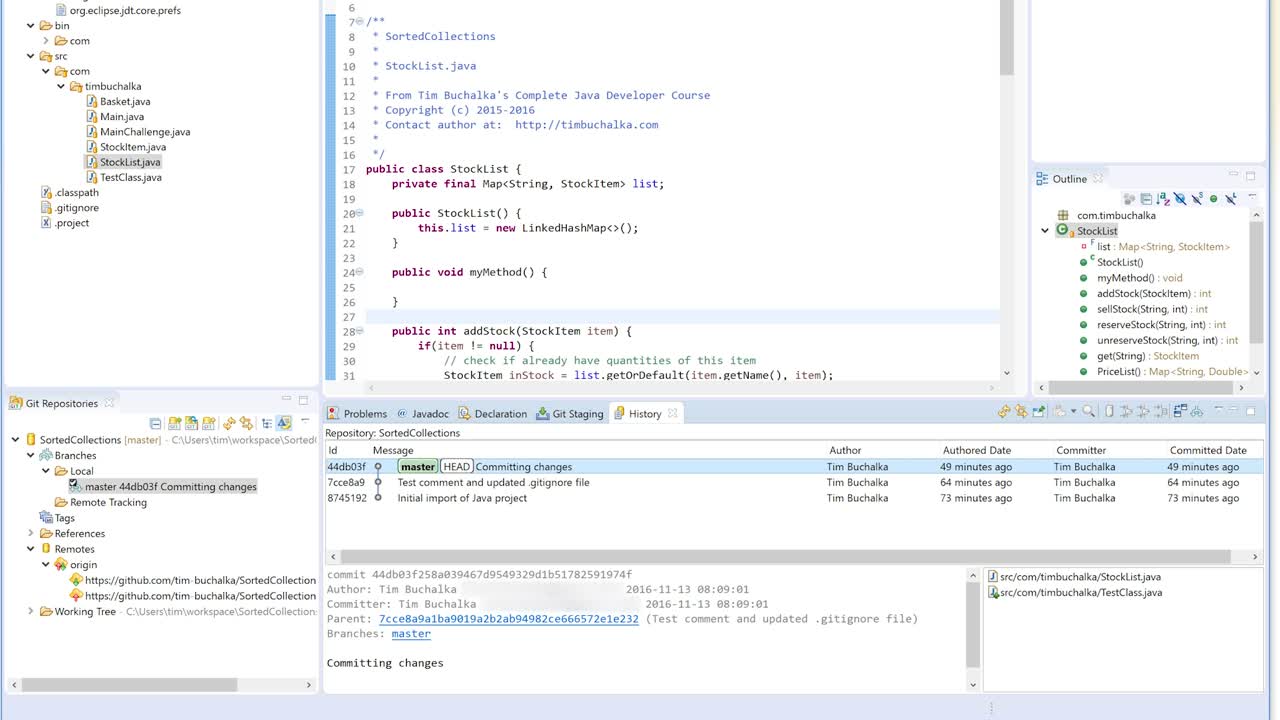Collapse SortedCollections repository node
Image resolution: width=1280 pixels, height=720 pixels.
click(x=15, y=440)
